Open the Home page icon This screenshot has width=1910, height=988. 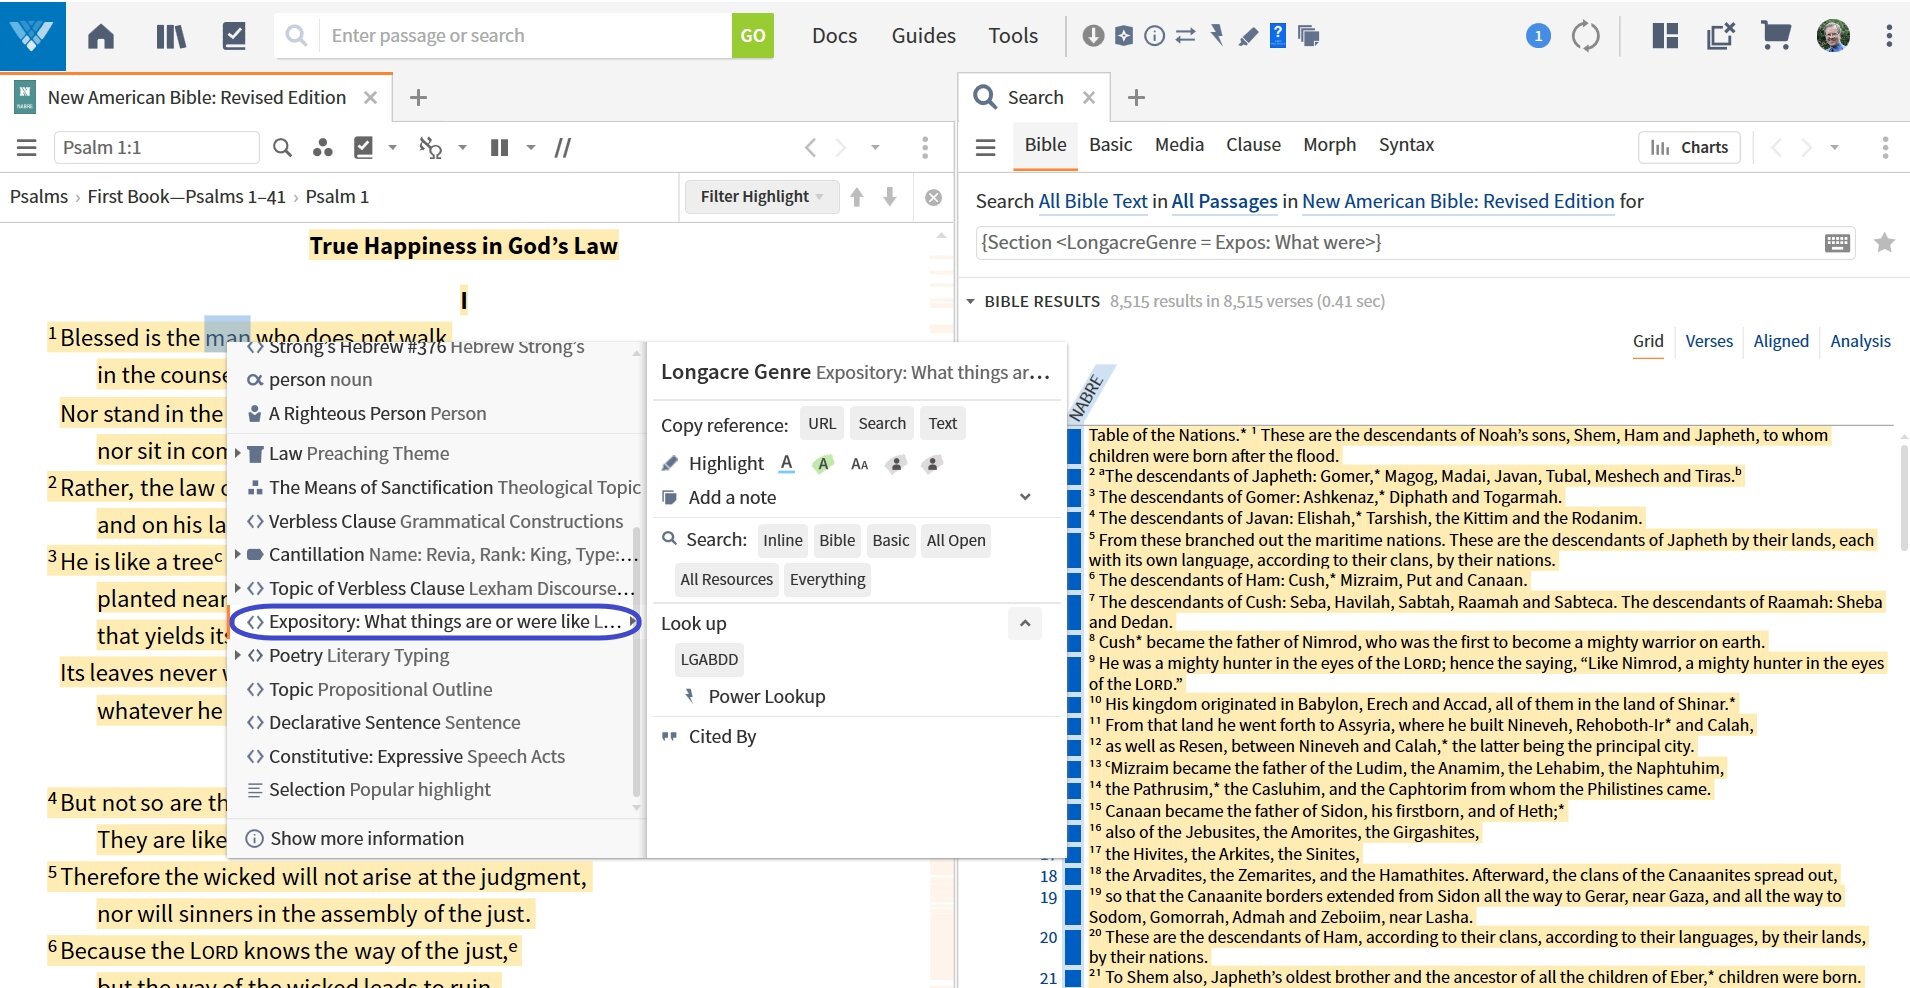click(101, 36)
